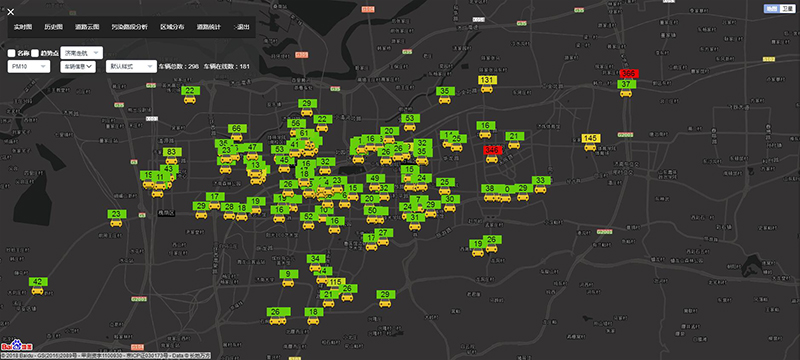Open the 实时图 real-time map menu
800x360 pixels.
click(x=23, y=27)
